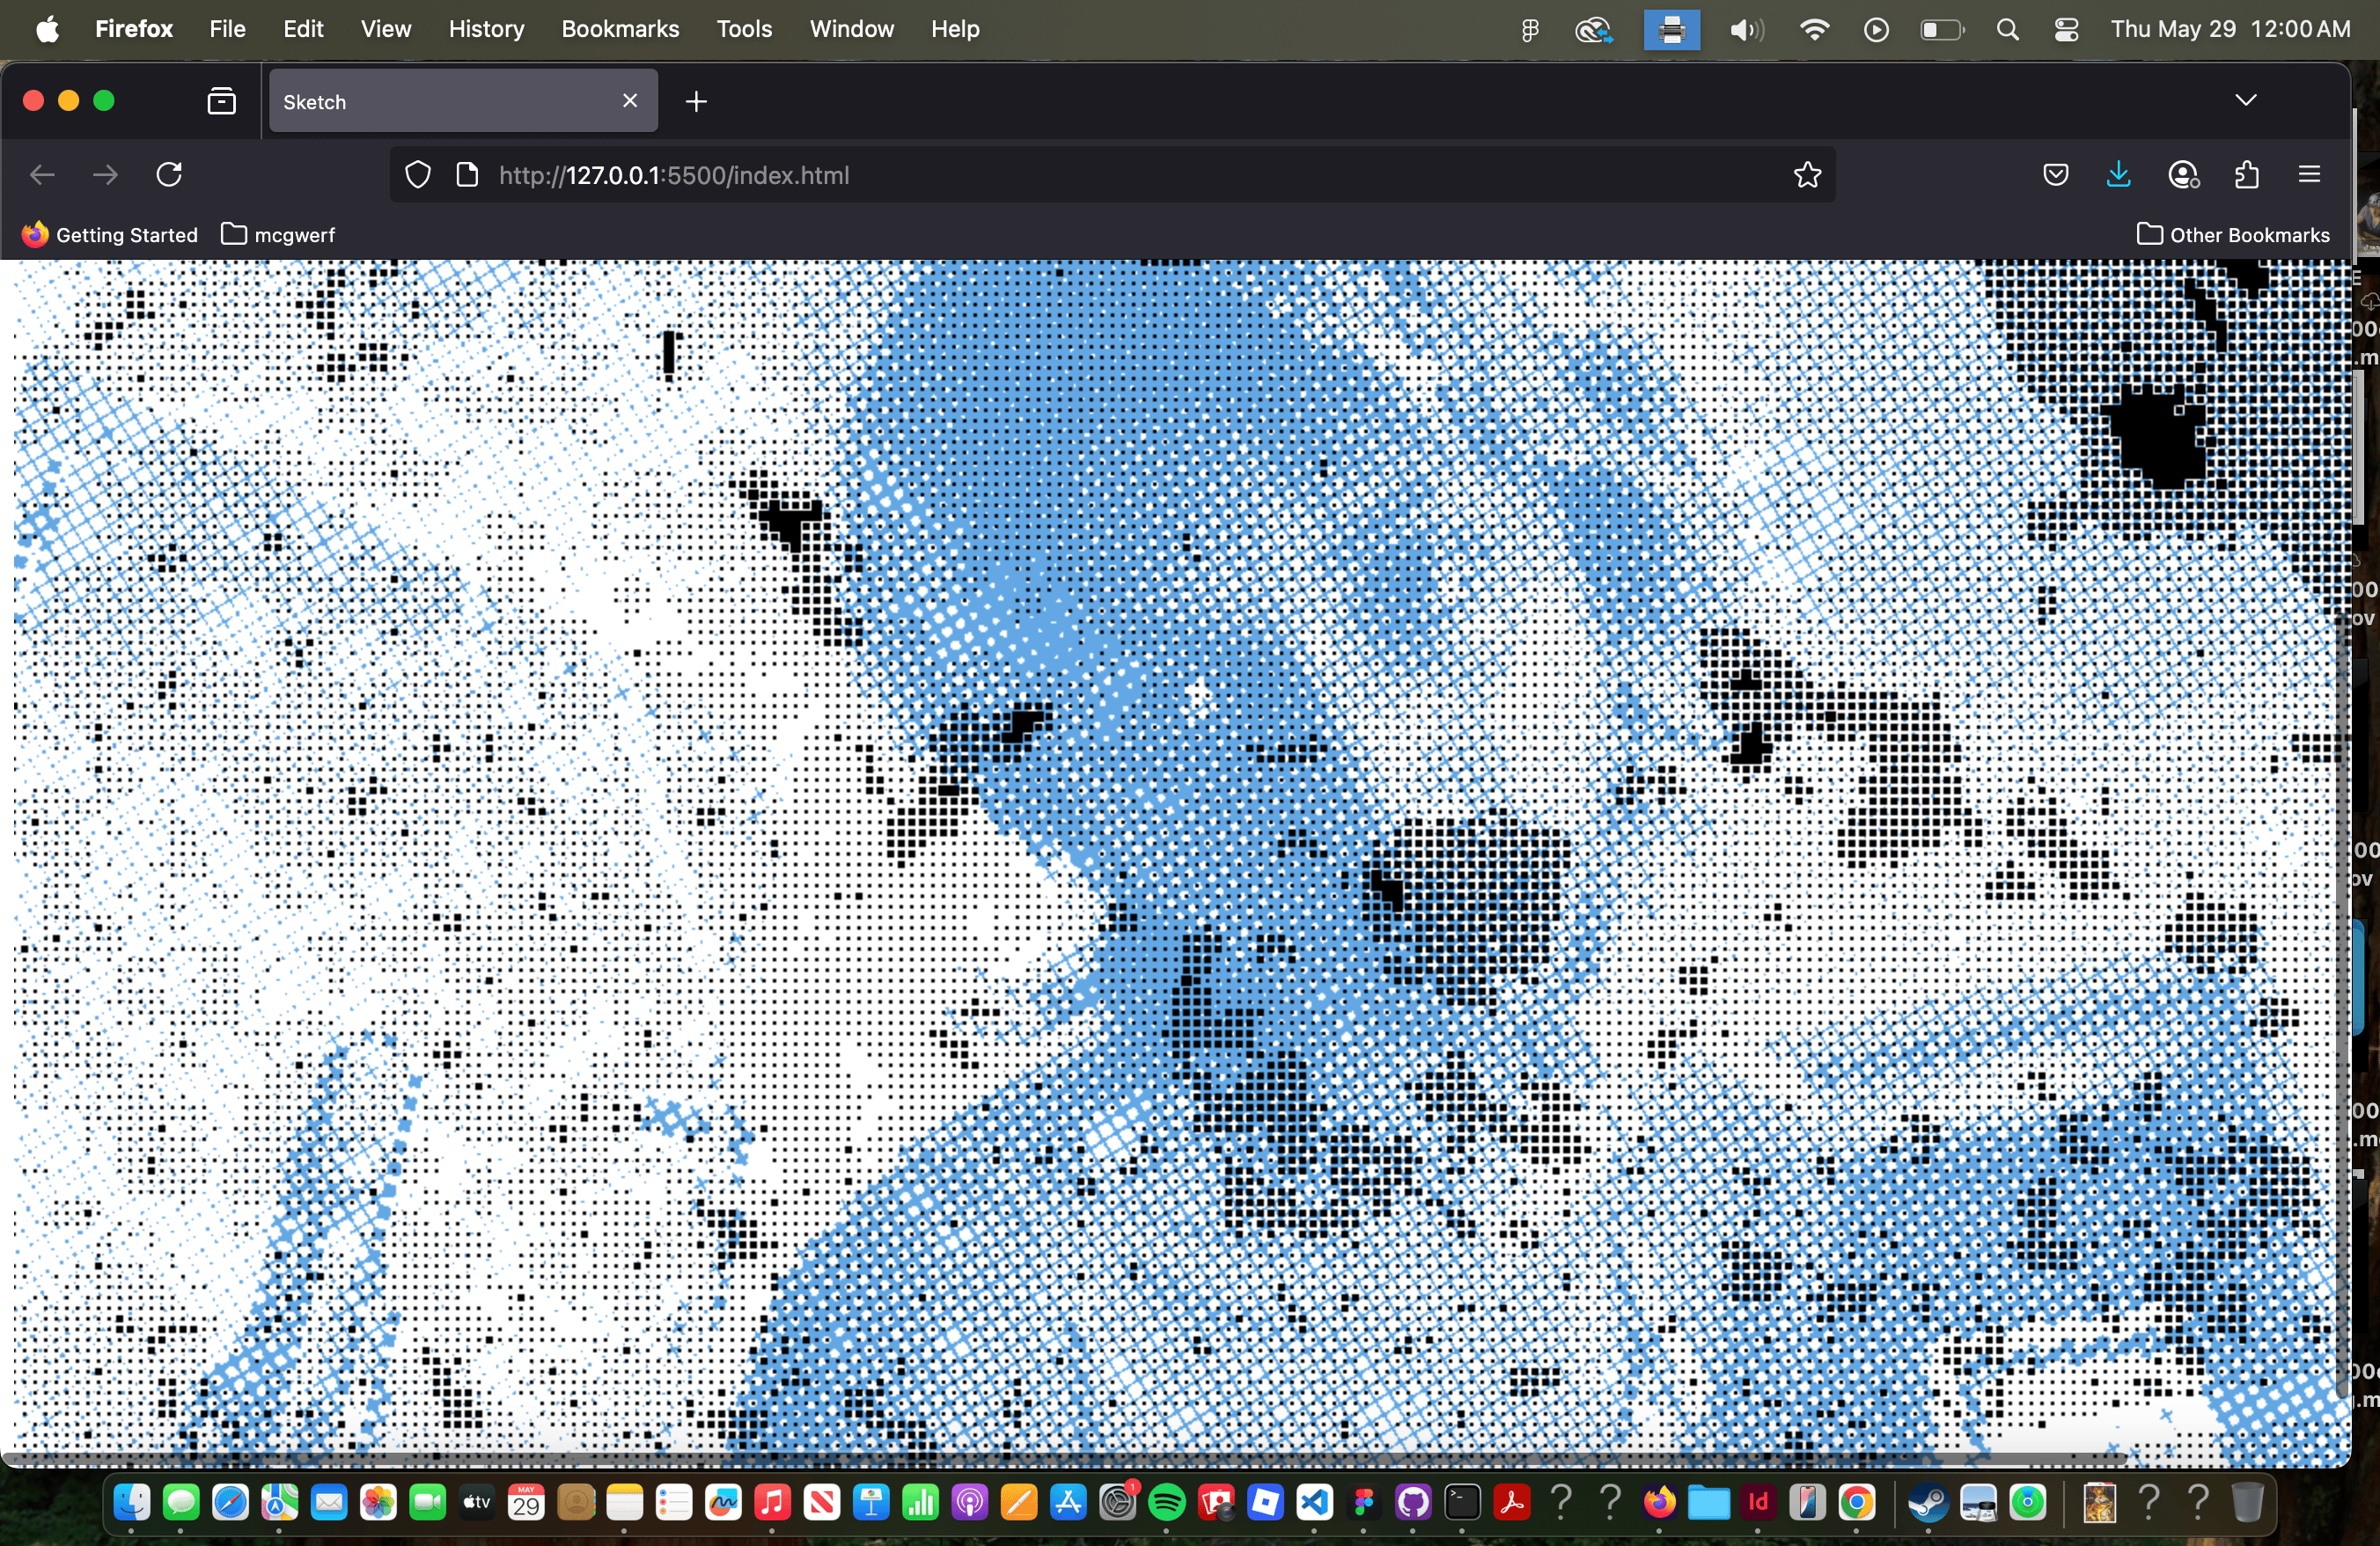Open the Other Bookmarks folder

click(x=2233, y=235)
